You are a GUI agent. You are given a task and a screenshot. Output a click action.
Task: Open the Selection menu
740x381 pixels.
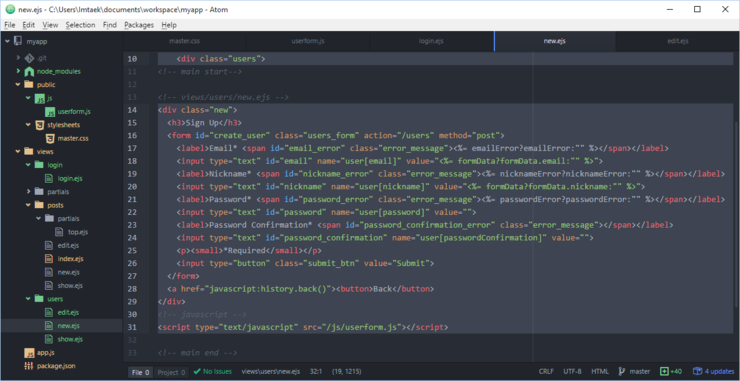click(80, 25)
